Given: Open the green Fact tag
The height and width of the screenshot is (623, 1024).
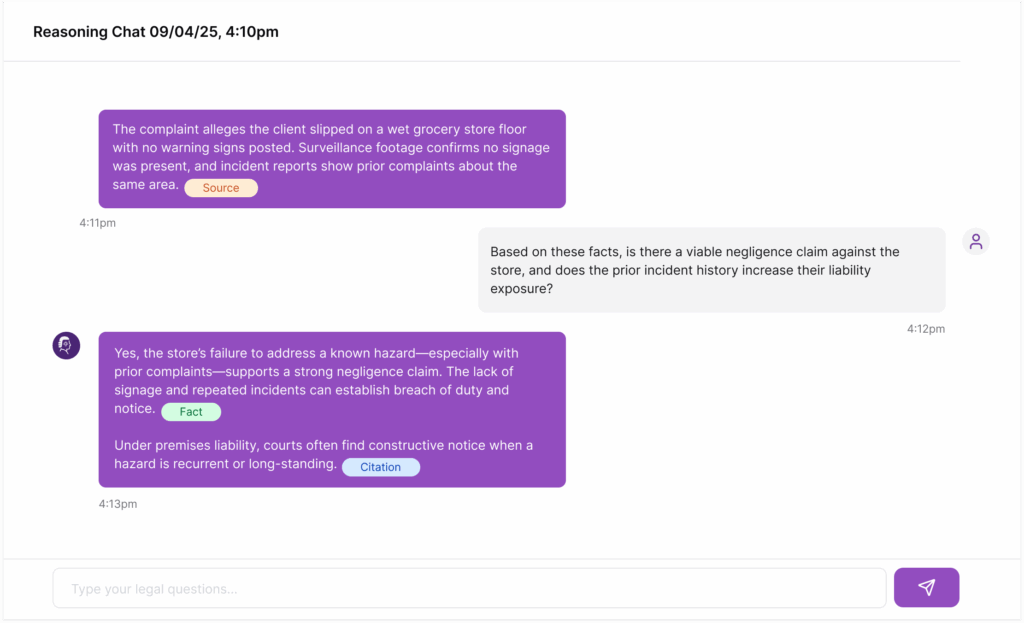Looking at the screenshot, I should [x=191, y=412].
